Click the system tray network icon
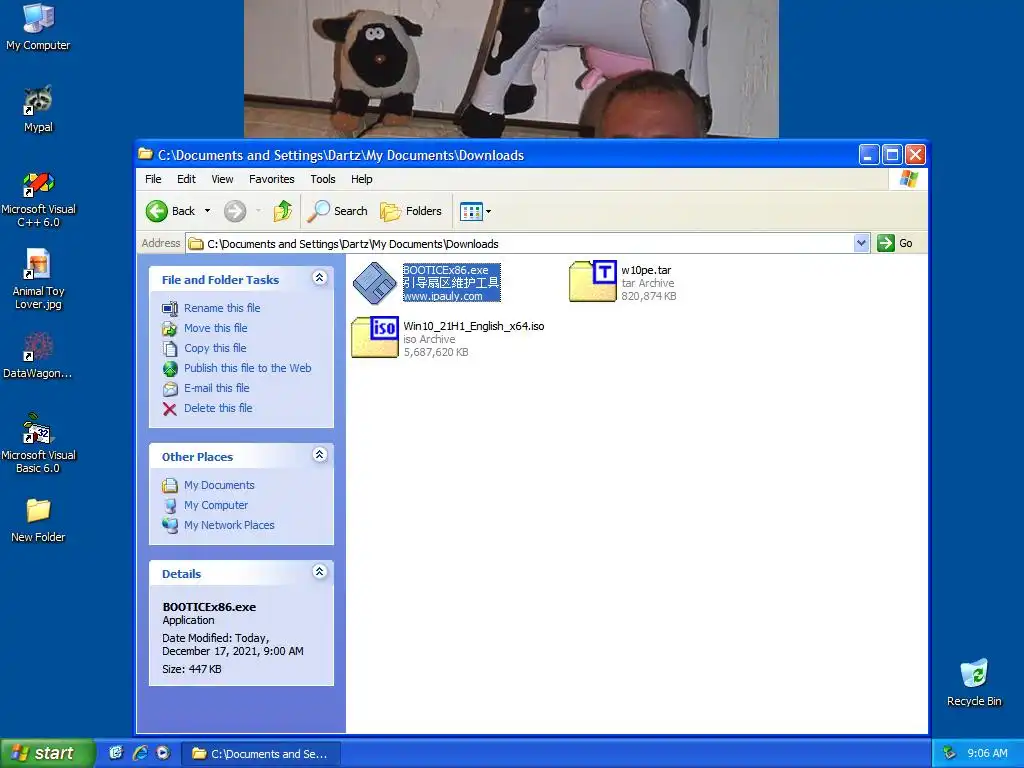 tap(949, 753)
